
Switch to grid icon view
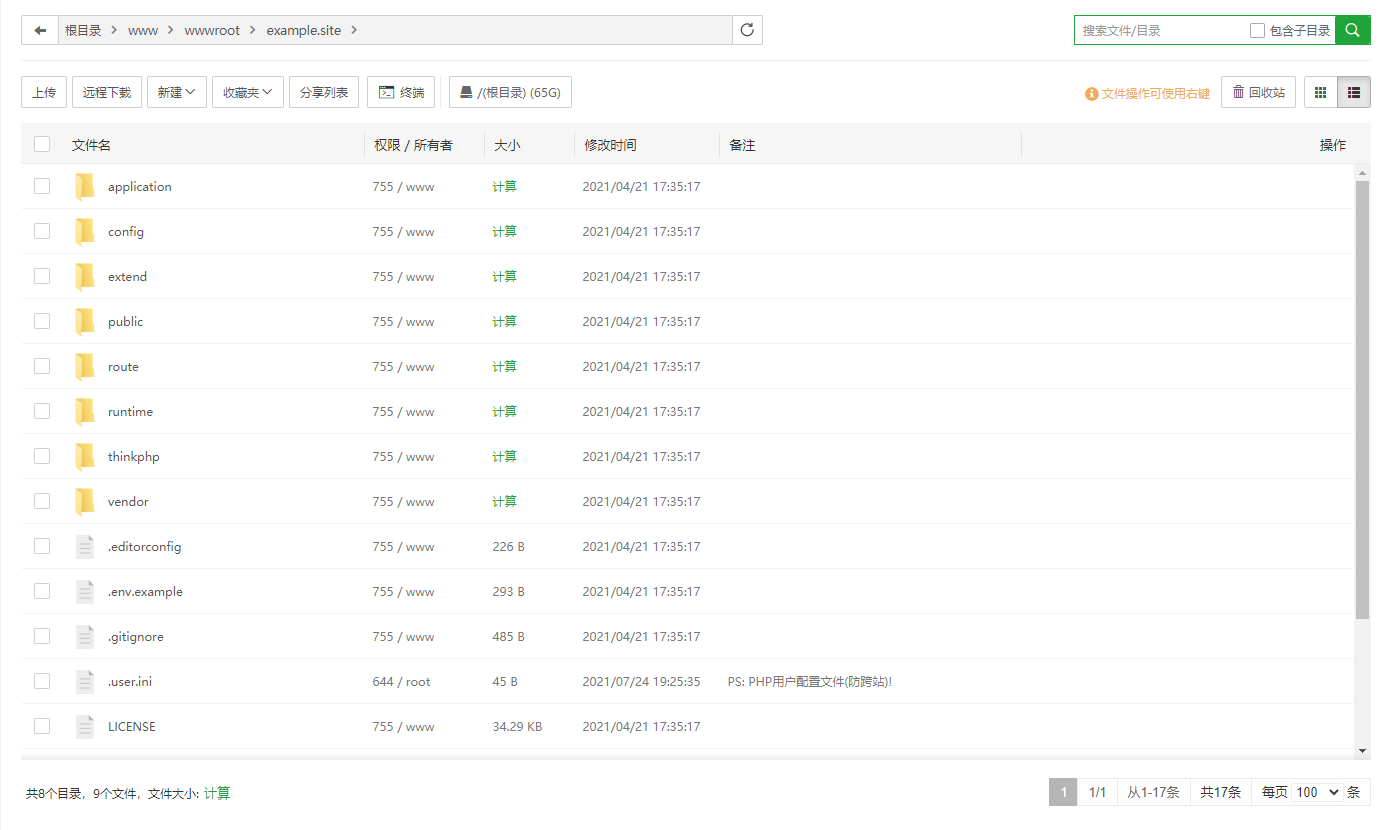(1320, 93)
